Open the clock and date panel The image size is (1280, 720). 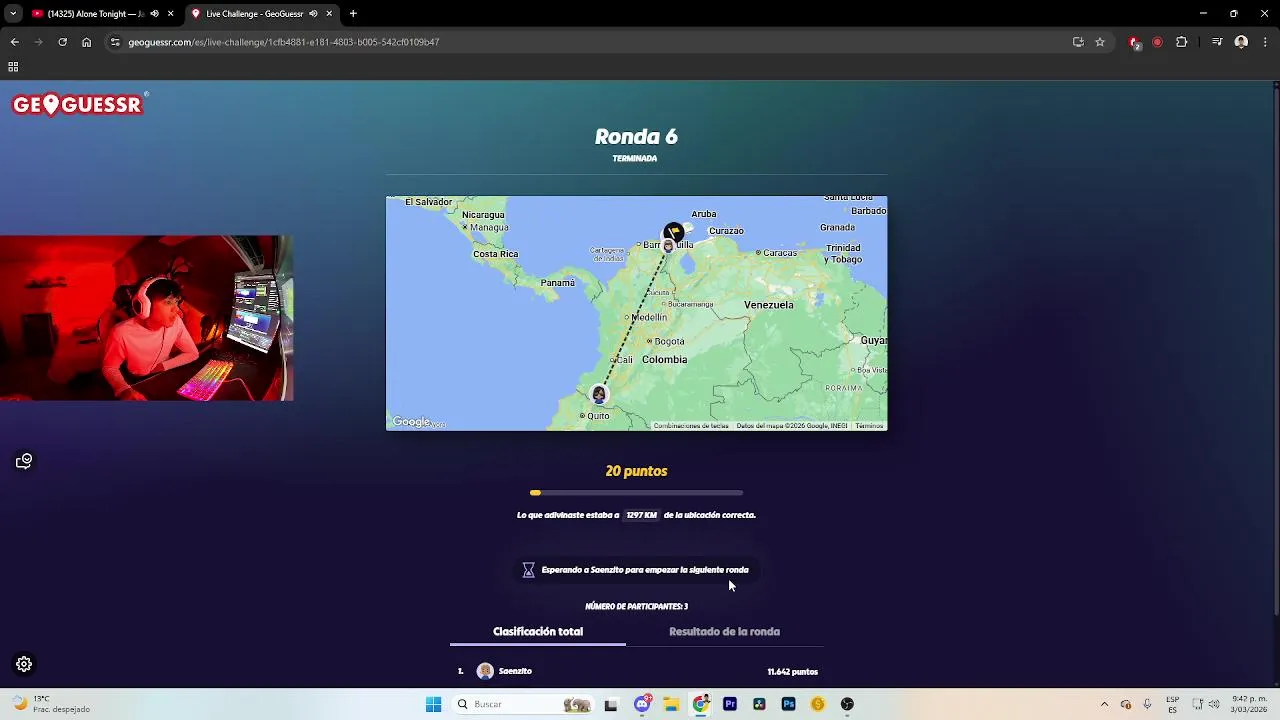(x=1250, y=704)
